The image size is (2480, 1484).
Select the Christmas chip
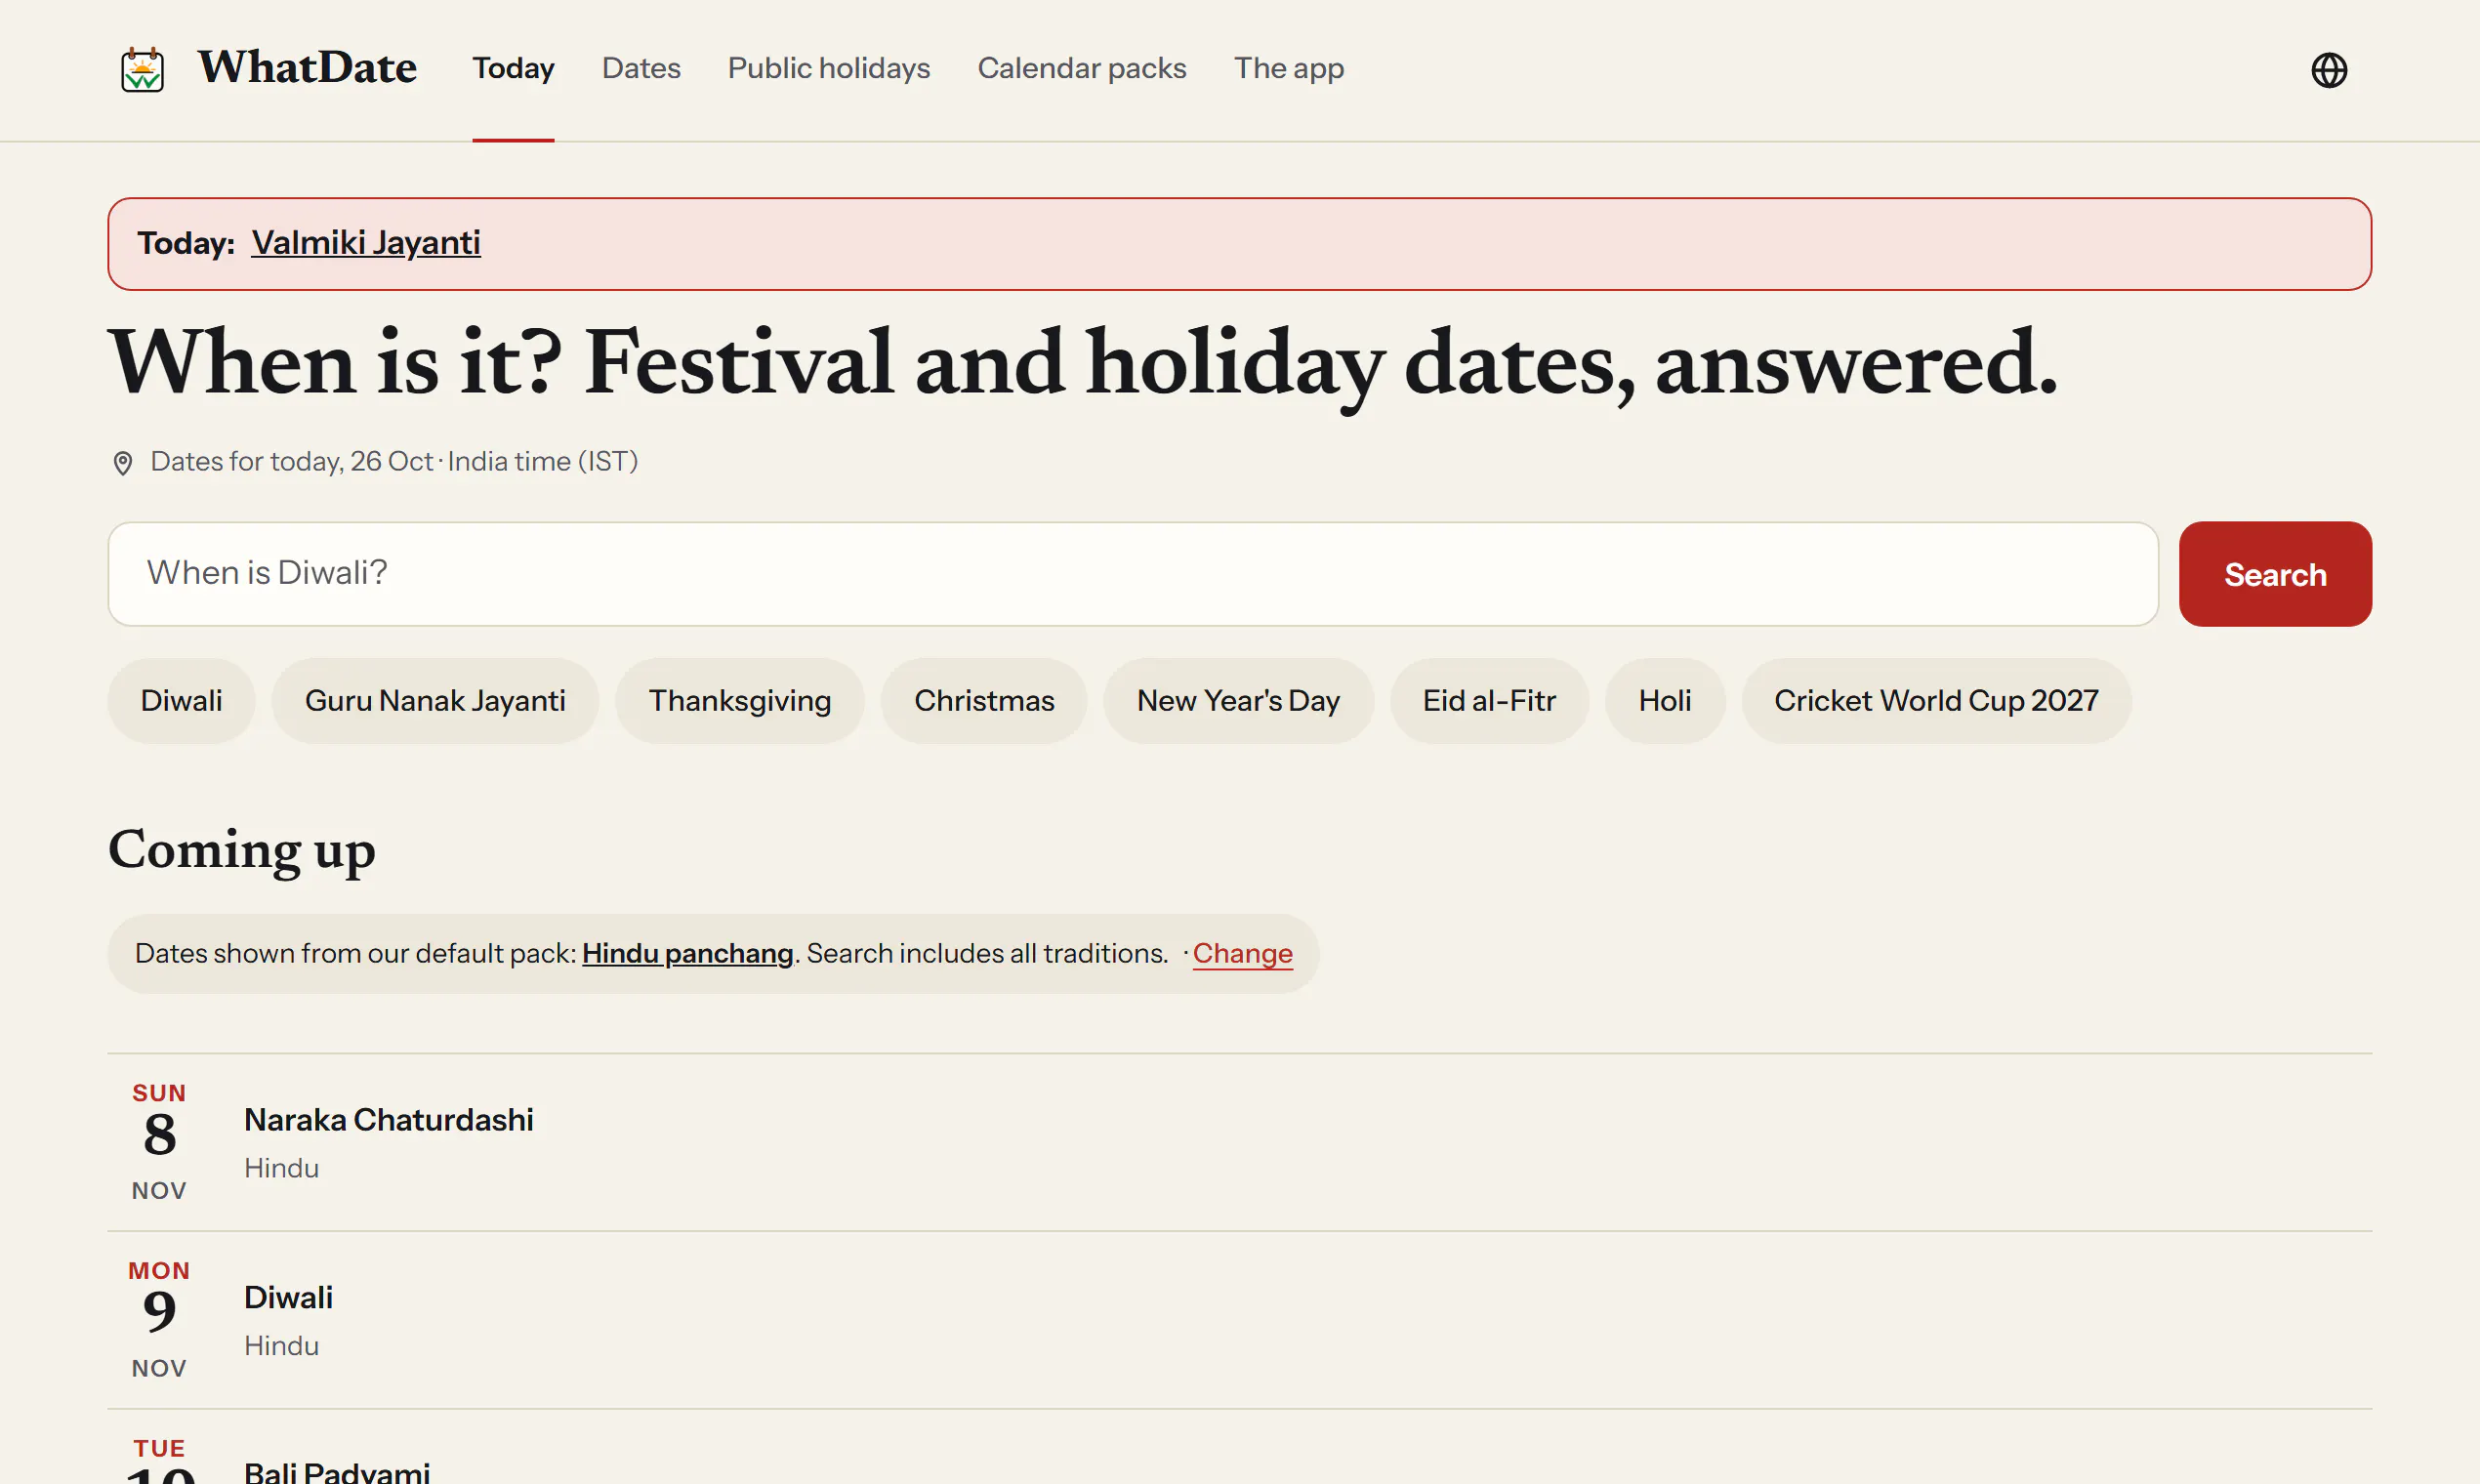click(x=984, y=700)
